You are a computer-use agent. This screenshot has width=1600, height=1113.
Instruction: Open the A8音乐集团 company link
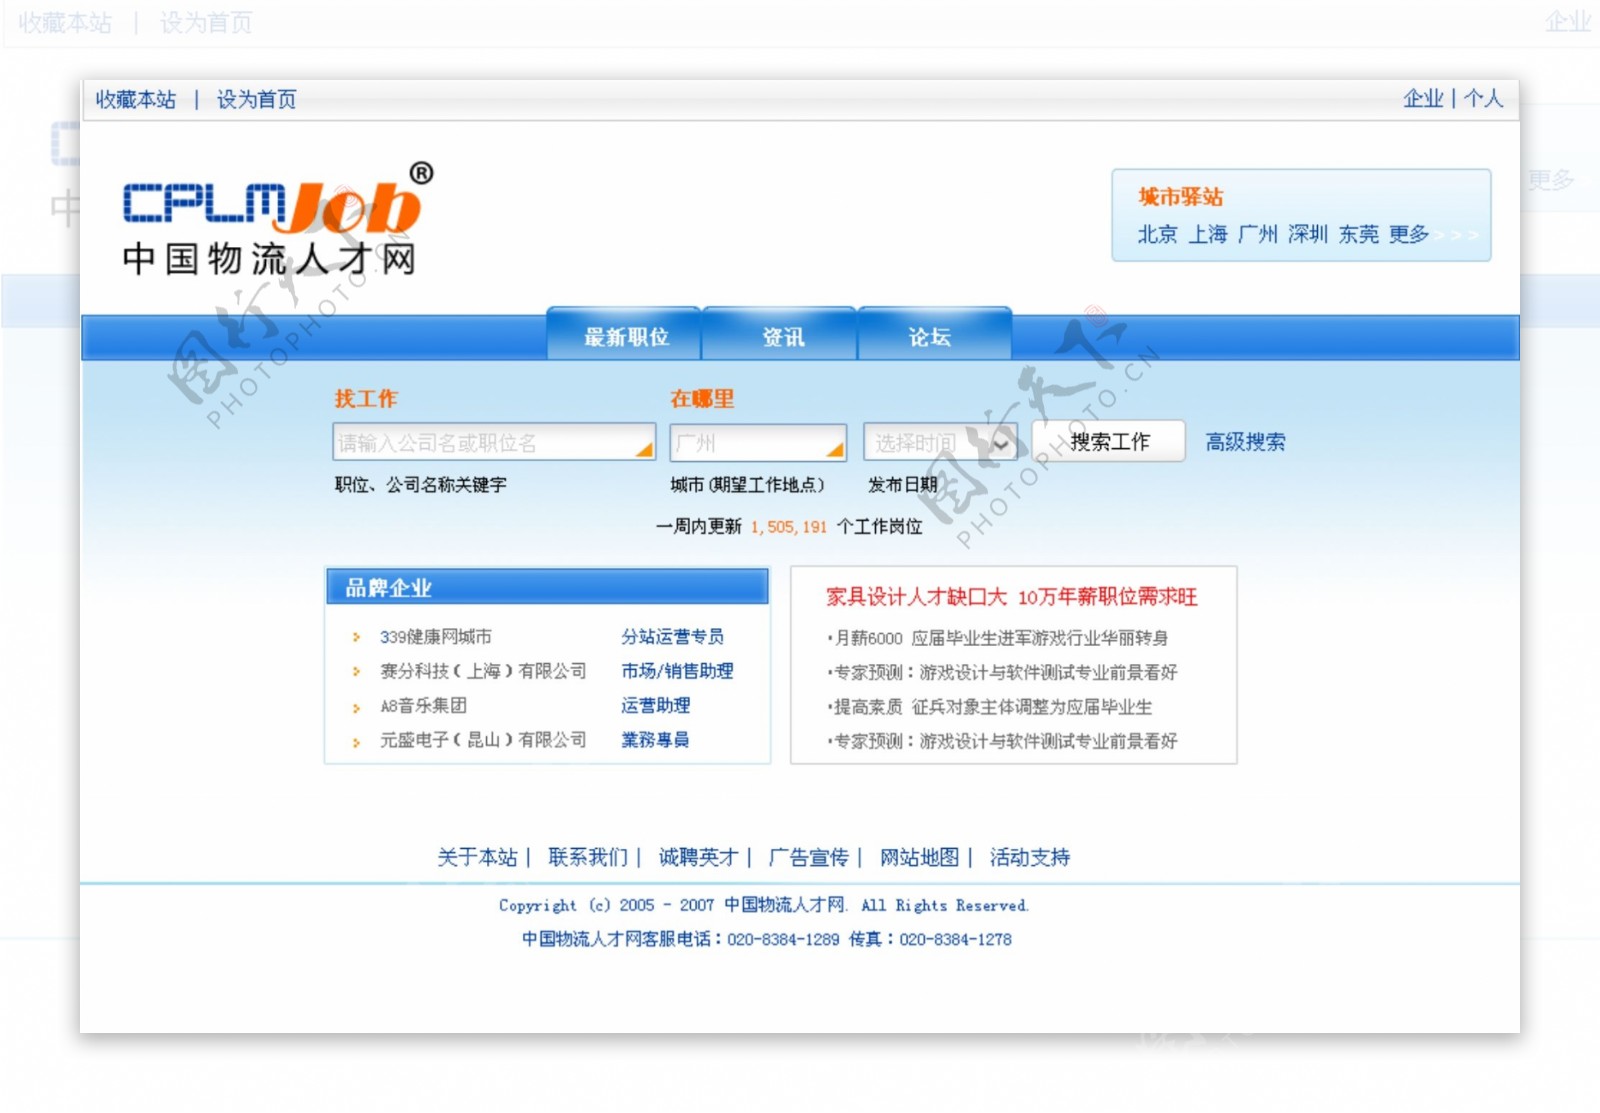[x=424, y=706]
